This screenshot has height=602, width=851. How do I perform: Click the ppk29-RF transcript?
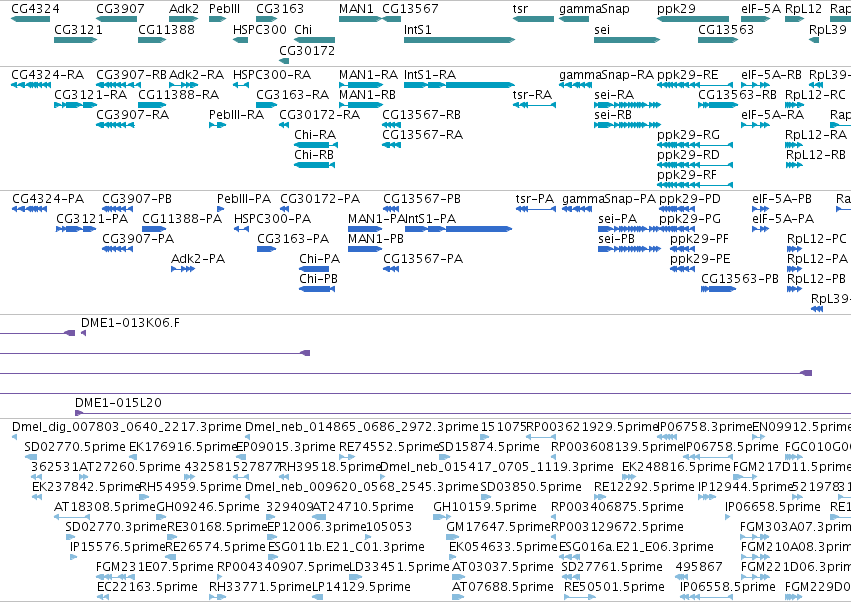click(695, 185)
